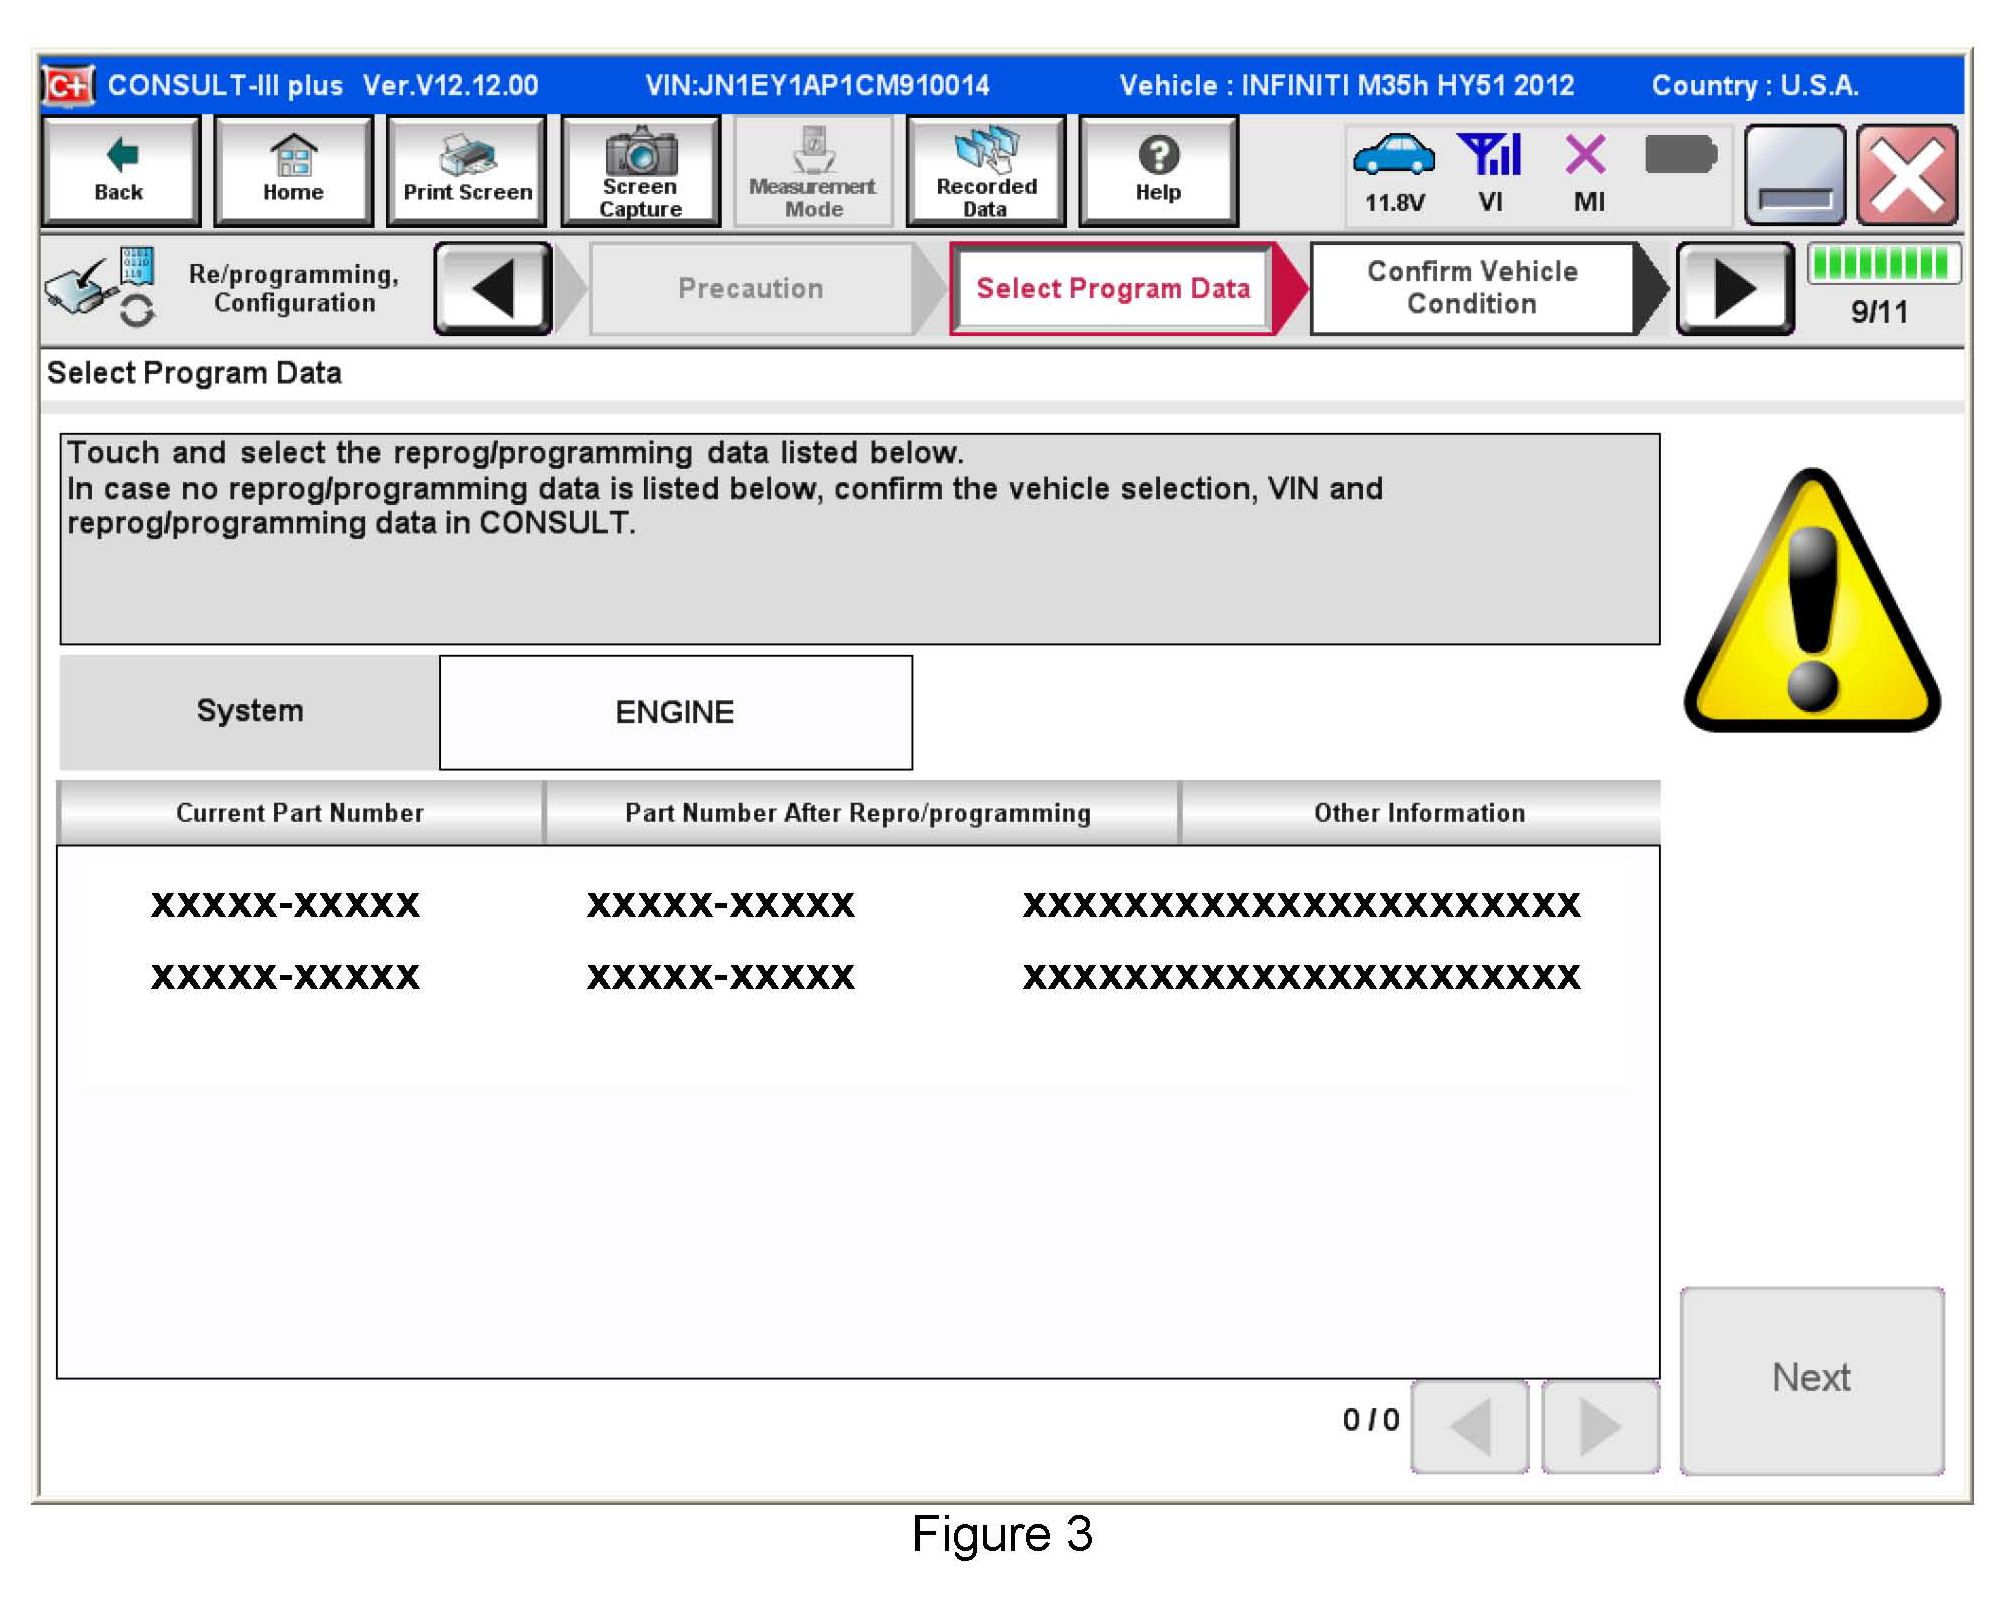
Task: Select the Select Program Data step
Action: tap(1113, 288)
